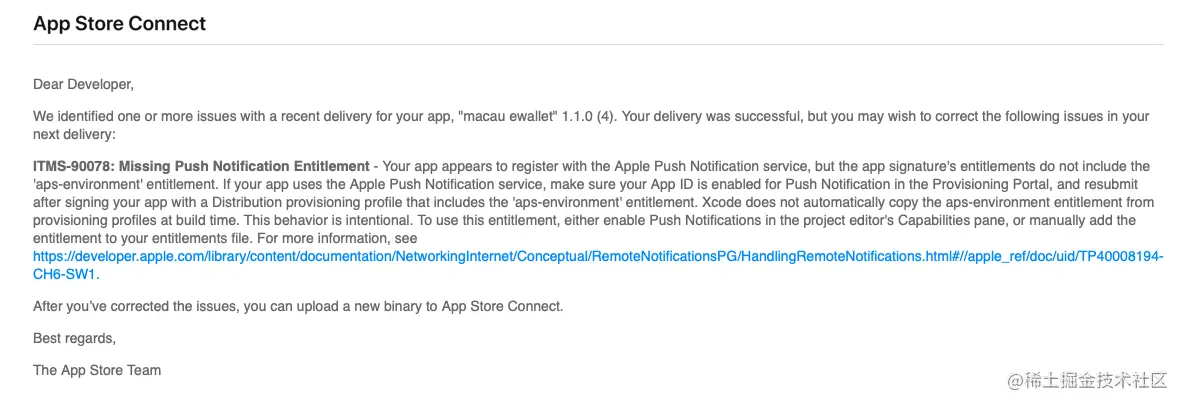
Task: Click the bold ITMS-90078 error title
Action: tap(201, 166)
